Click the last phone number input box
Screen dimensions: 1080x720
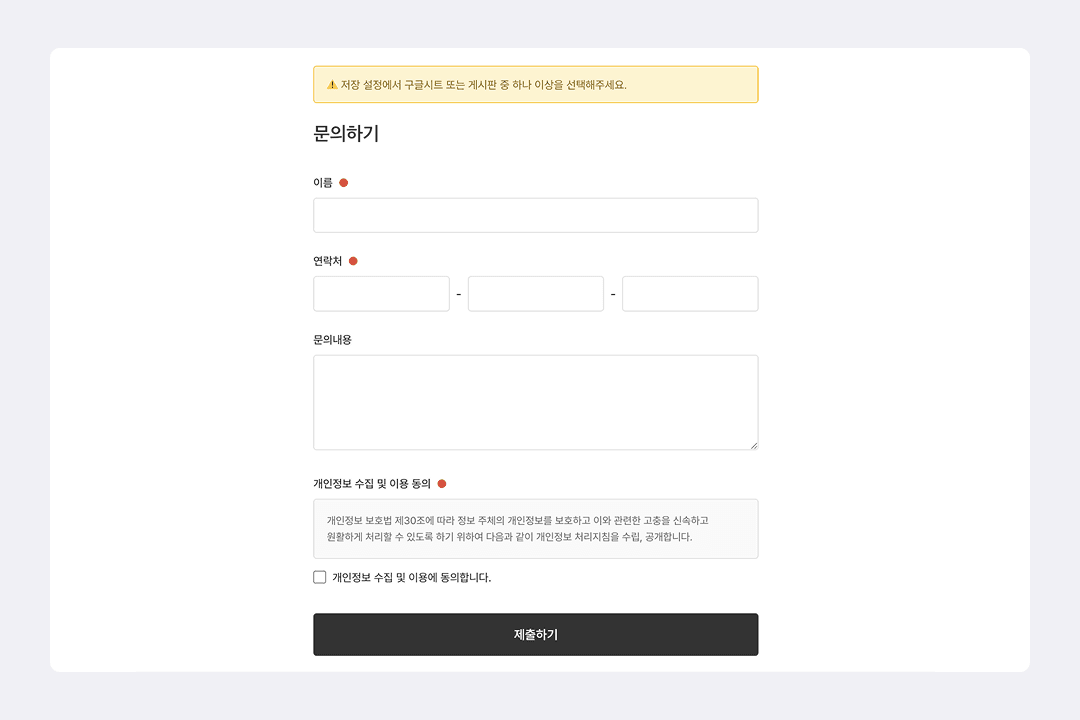(690, 293)
